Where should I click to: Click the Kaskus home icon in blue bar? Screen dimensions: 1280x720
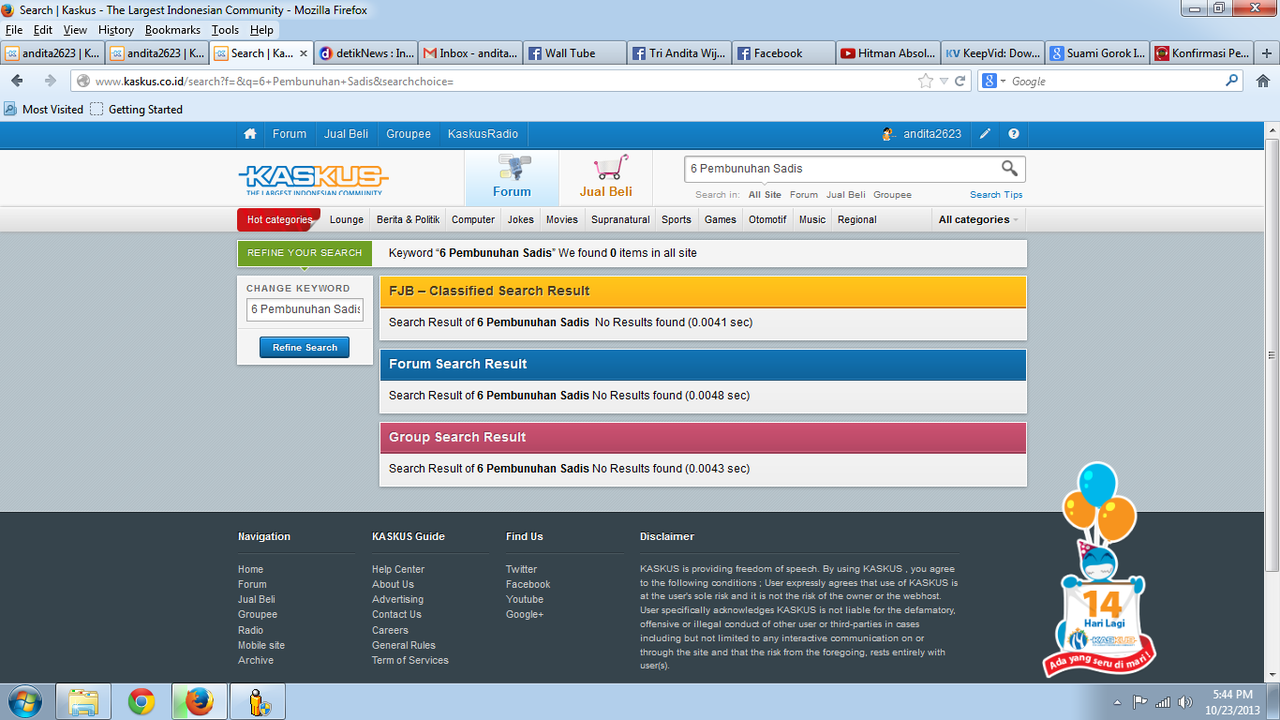point(250,134)
